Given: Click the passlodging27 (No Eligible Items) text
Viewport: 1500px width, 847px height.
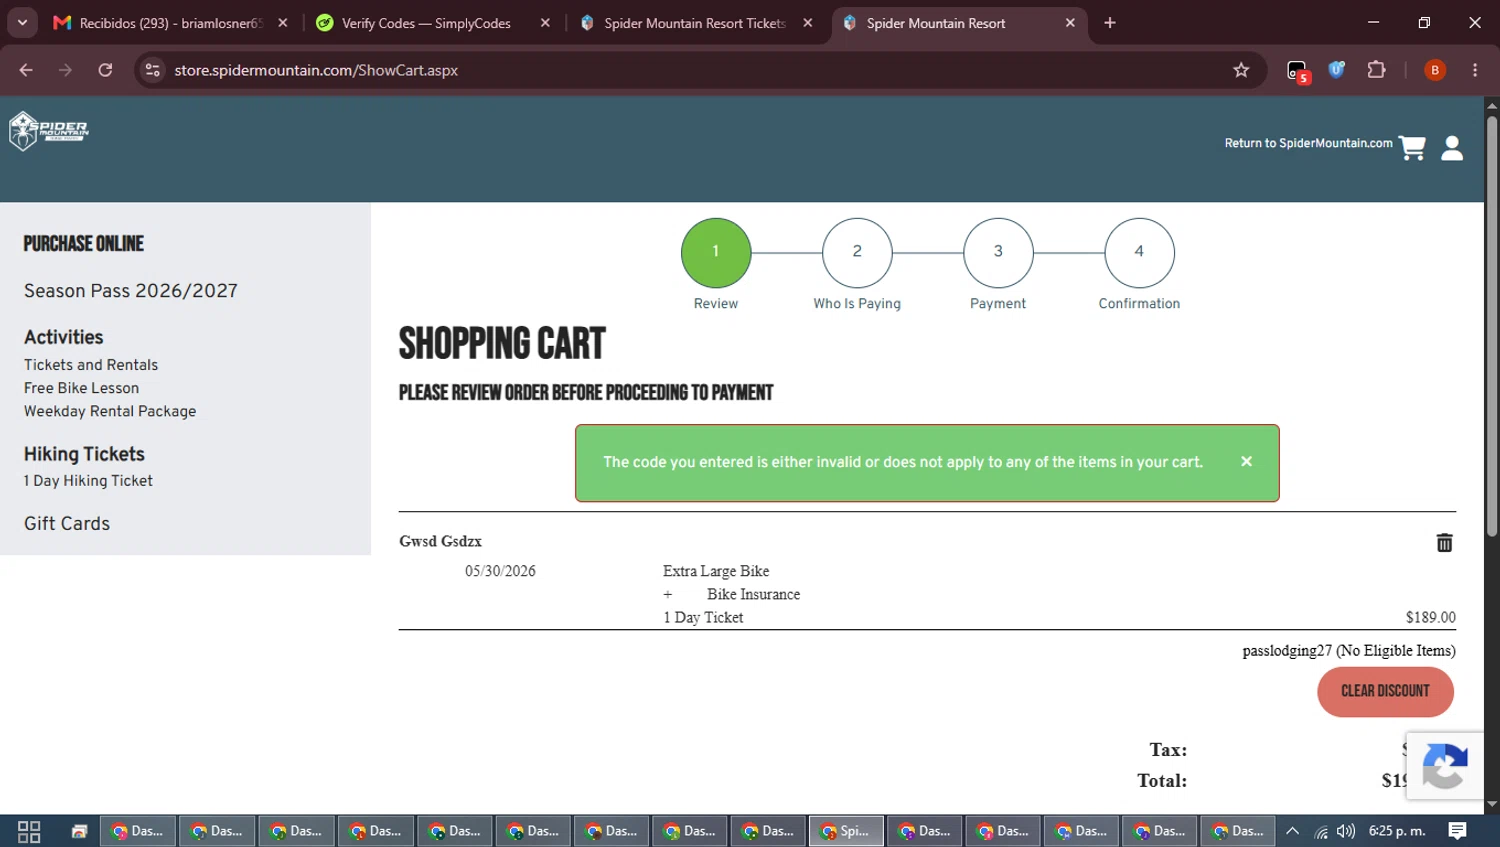Looking at the screenshot, I should 1349,651.
